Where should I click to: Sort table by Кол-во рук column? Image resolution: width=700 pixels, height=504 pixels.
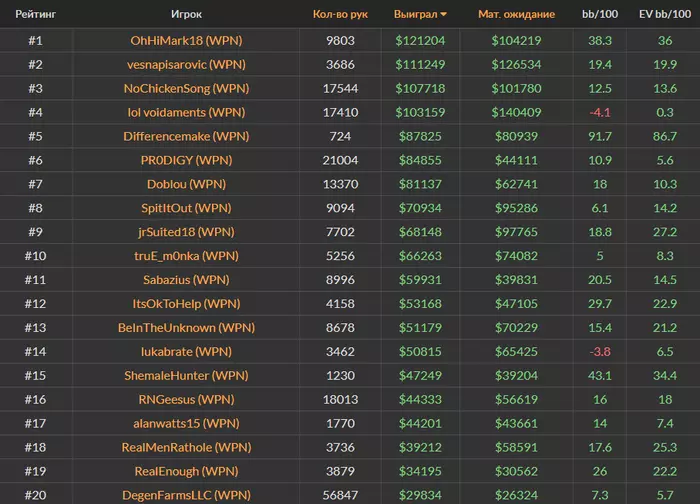[340, 14]
